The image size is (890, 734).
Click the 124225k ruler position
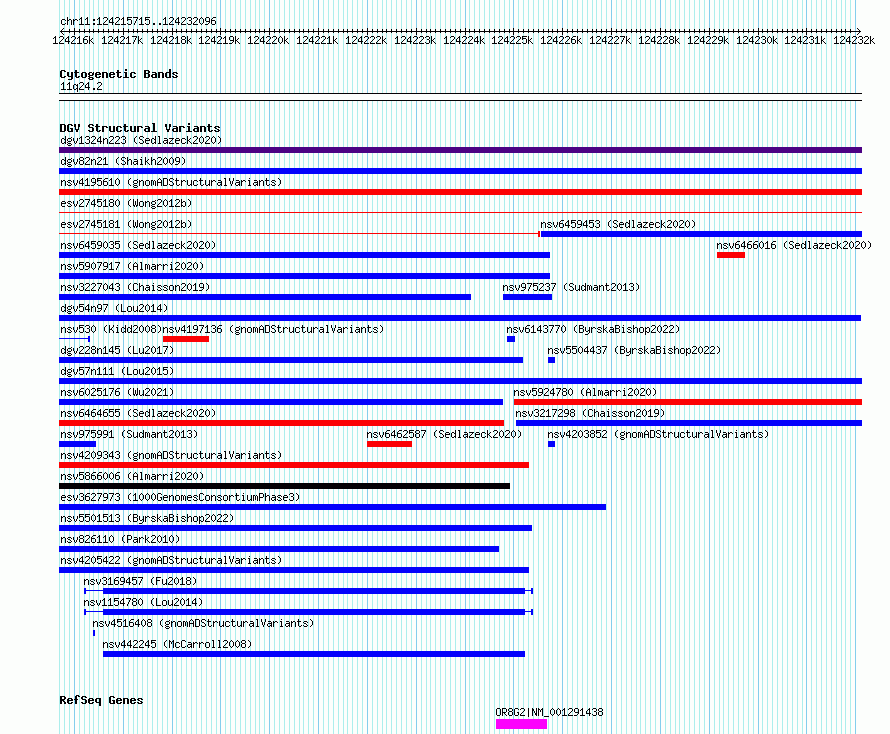512,40
